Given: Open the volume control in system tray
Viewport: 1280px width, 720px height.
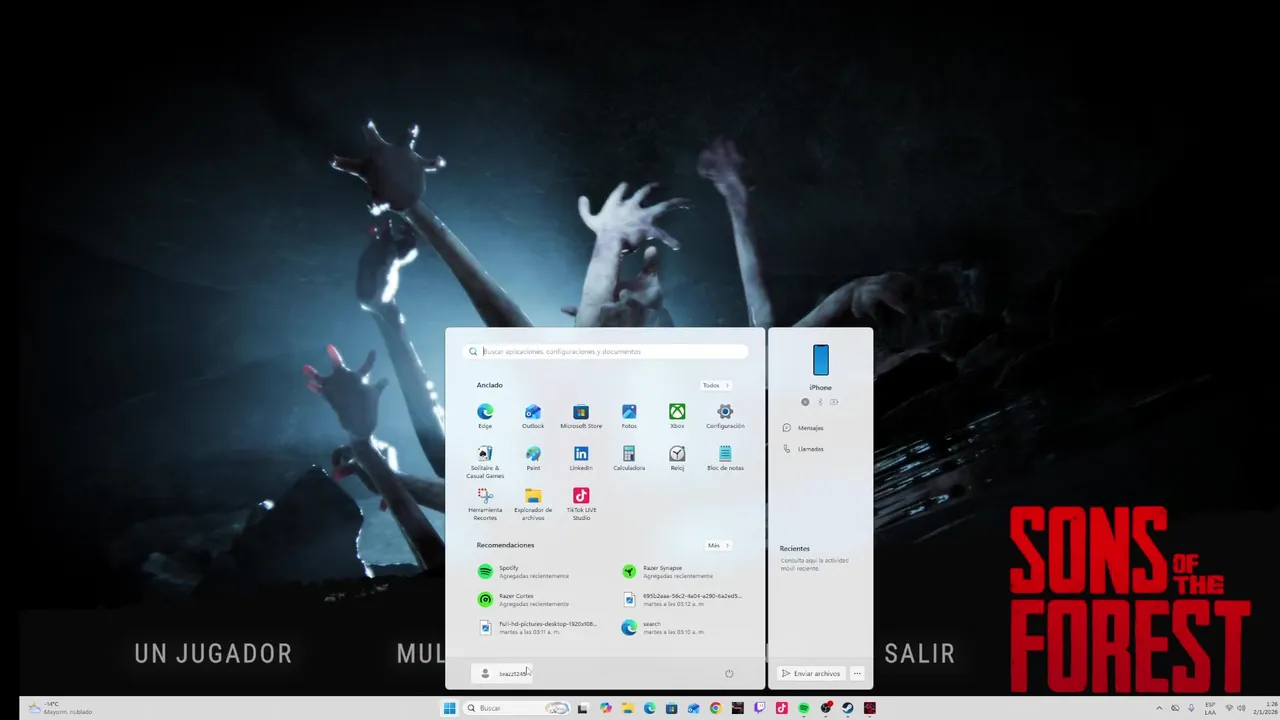Looking at the screenshot, I should 1241,708.
